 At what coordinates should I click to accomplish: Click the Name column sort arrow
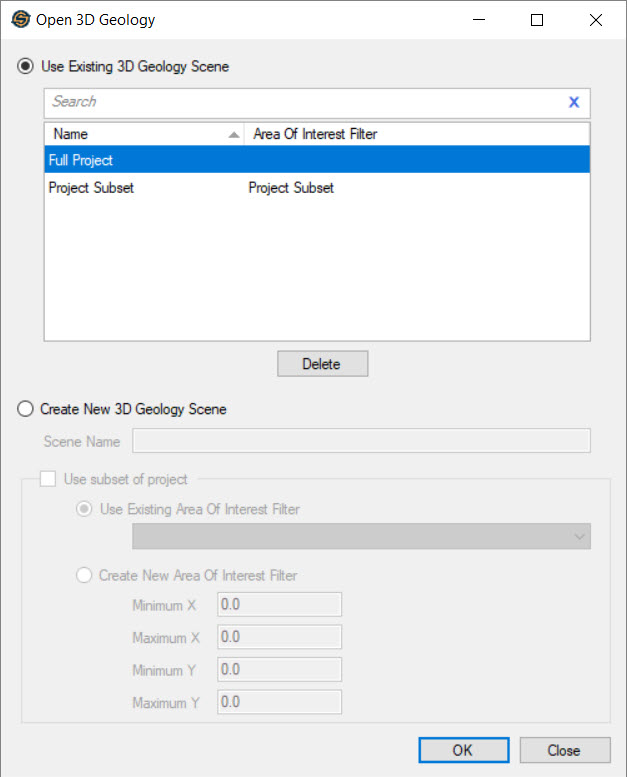(x=234, y=134)
